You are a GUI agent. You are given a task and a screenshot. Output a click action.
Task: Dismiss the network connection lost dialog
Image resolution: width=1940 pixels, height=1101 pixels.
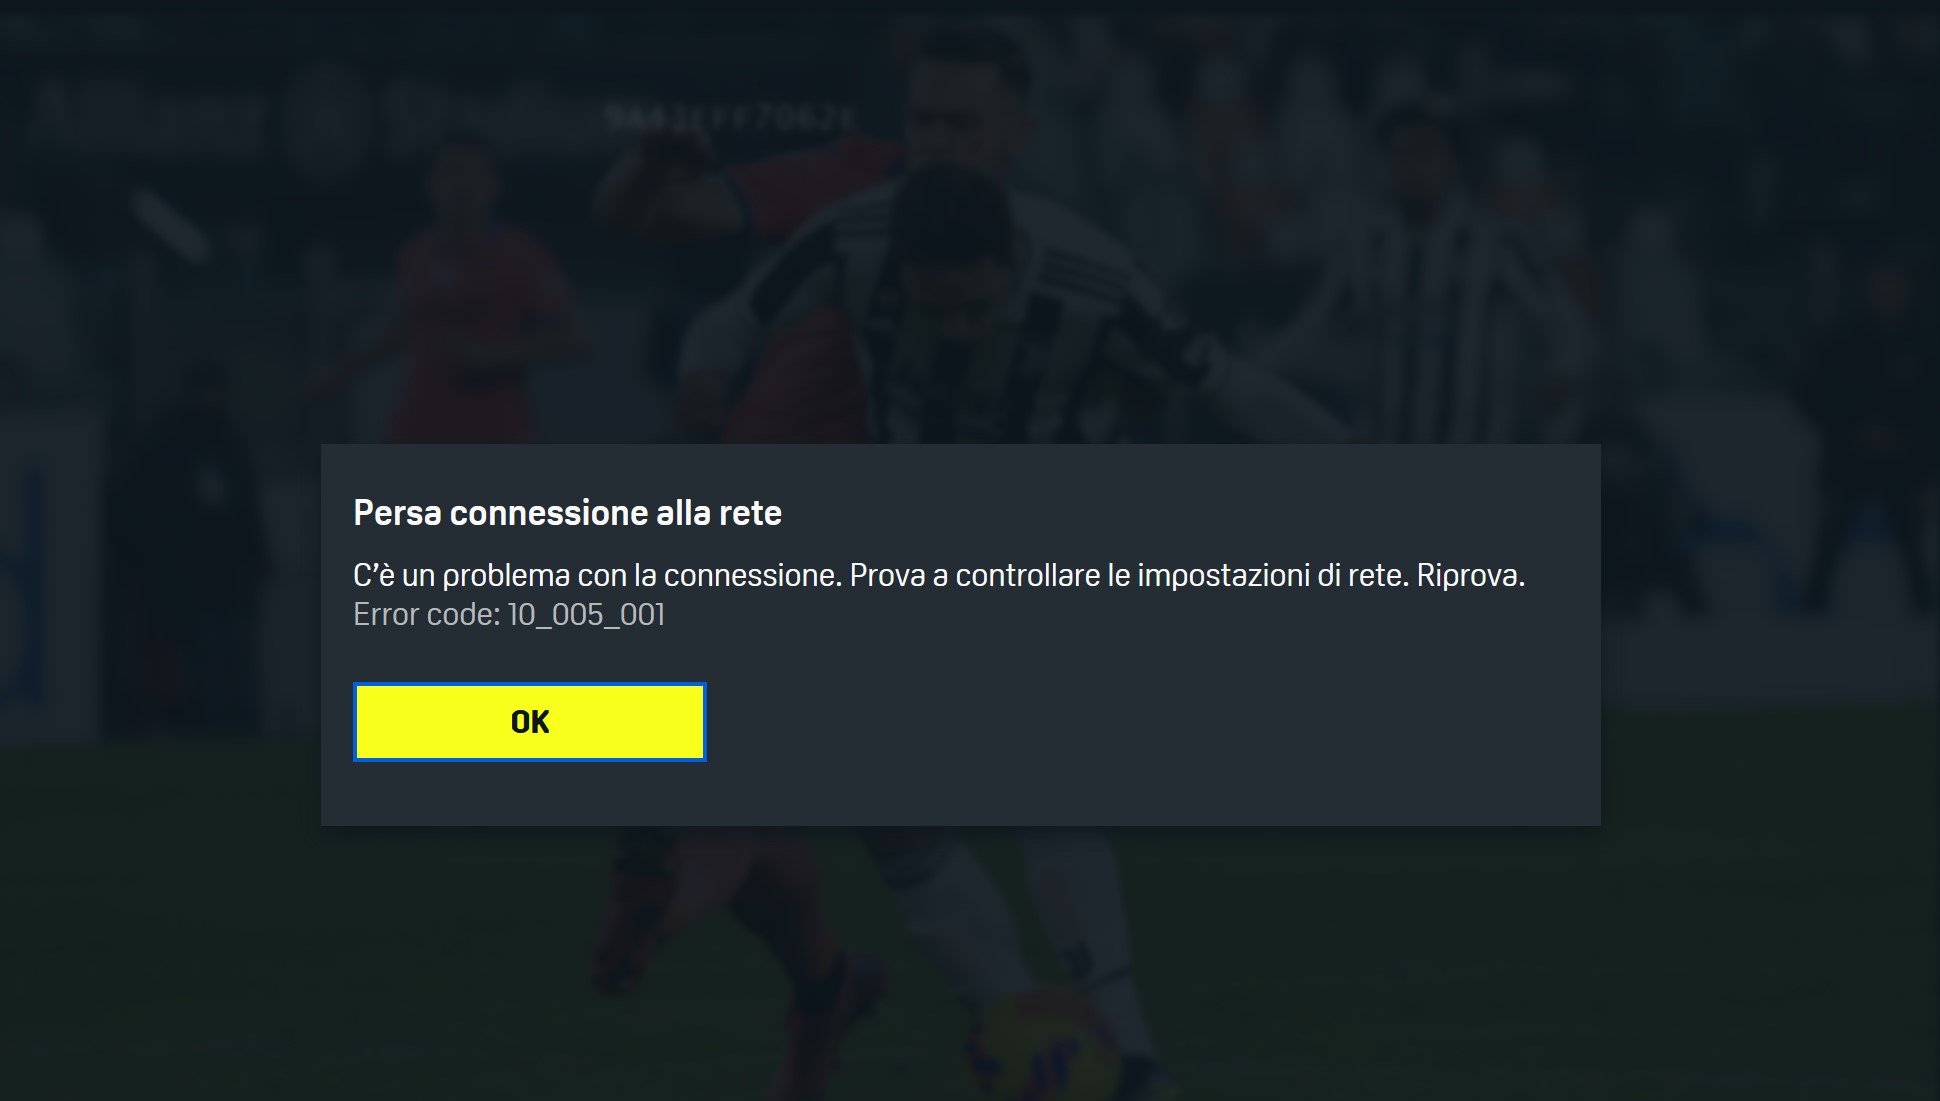(x=530, y=722)
